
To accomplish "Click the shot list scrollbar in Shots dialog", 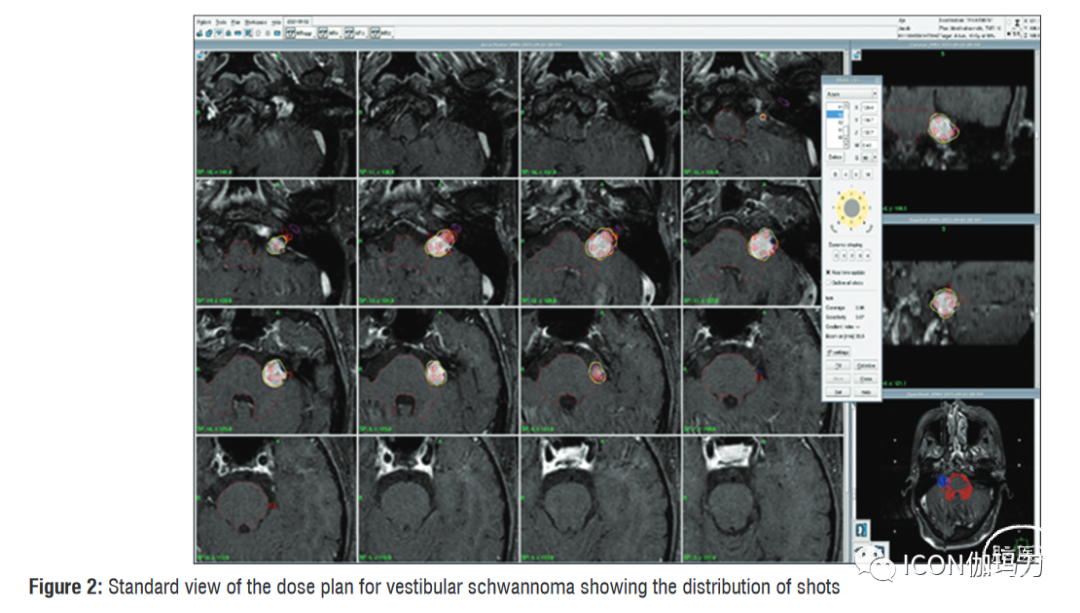I will tap(847, 125).
